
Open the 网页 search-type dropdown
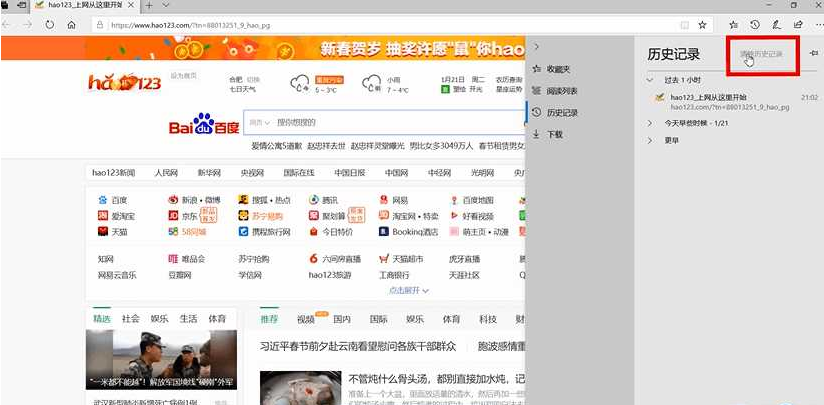[x=259, y=122]
